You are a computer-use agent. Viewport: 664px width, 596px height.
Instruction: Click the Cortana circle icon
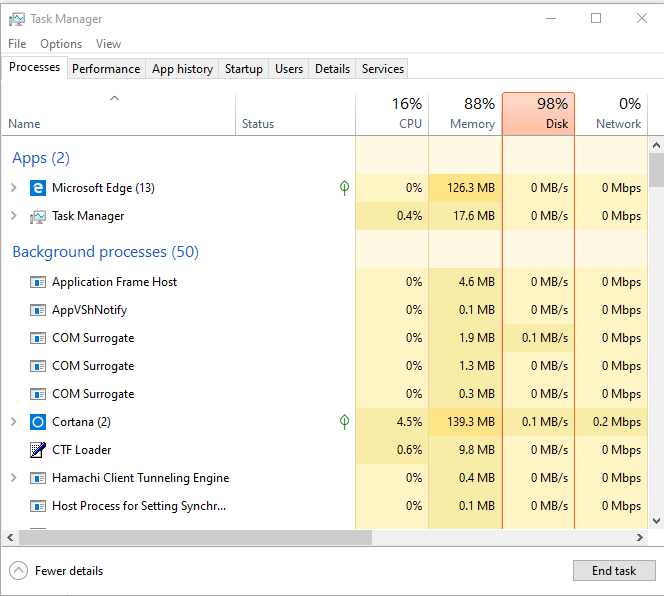tap(38, 422)
